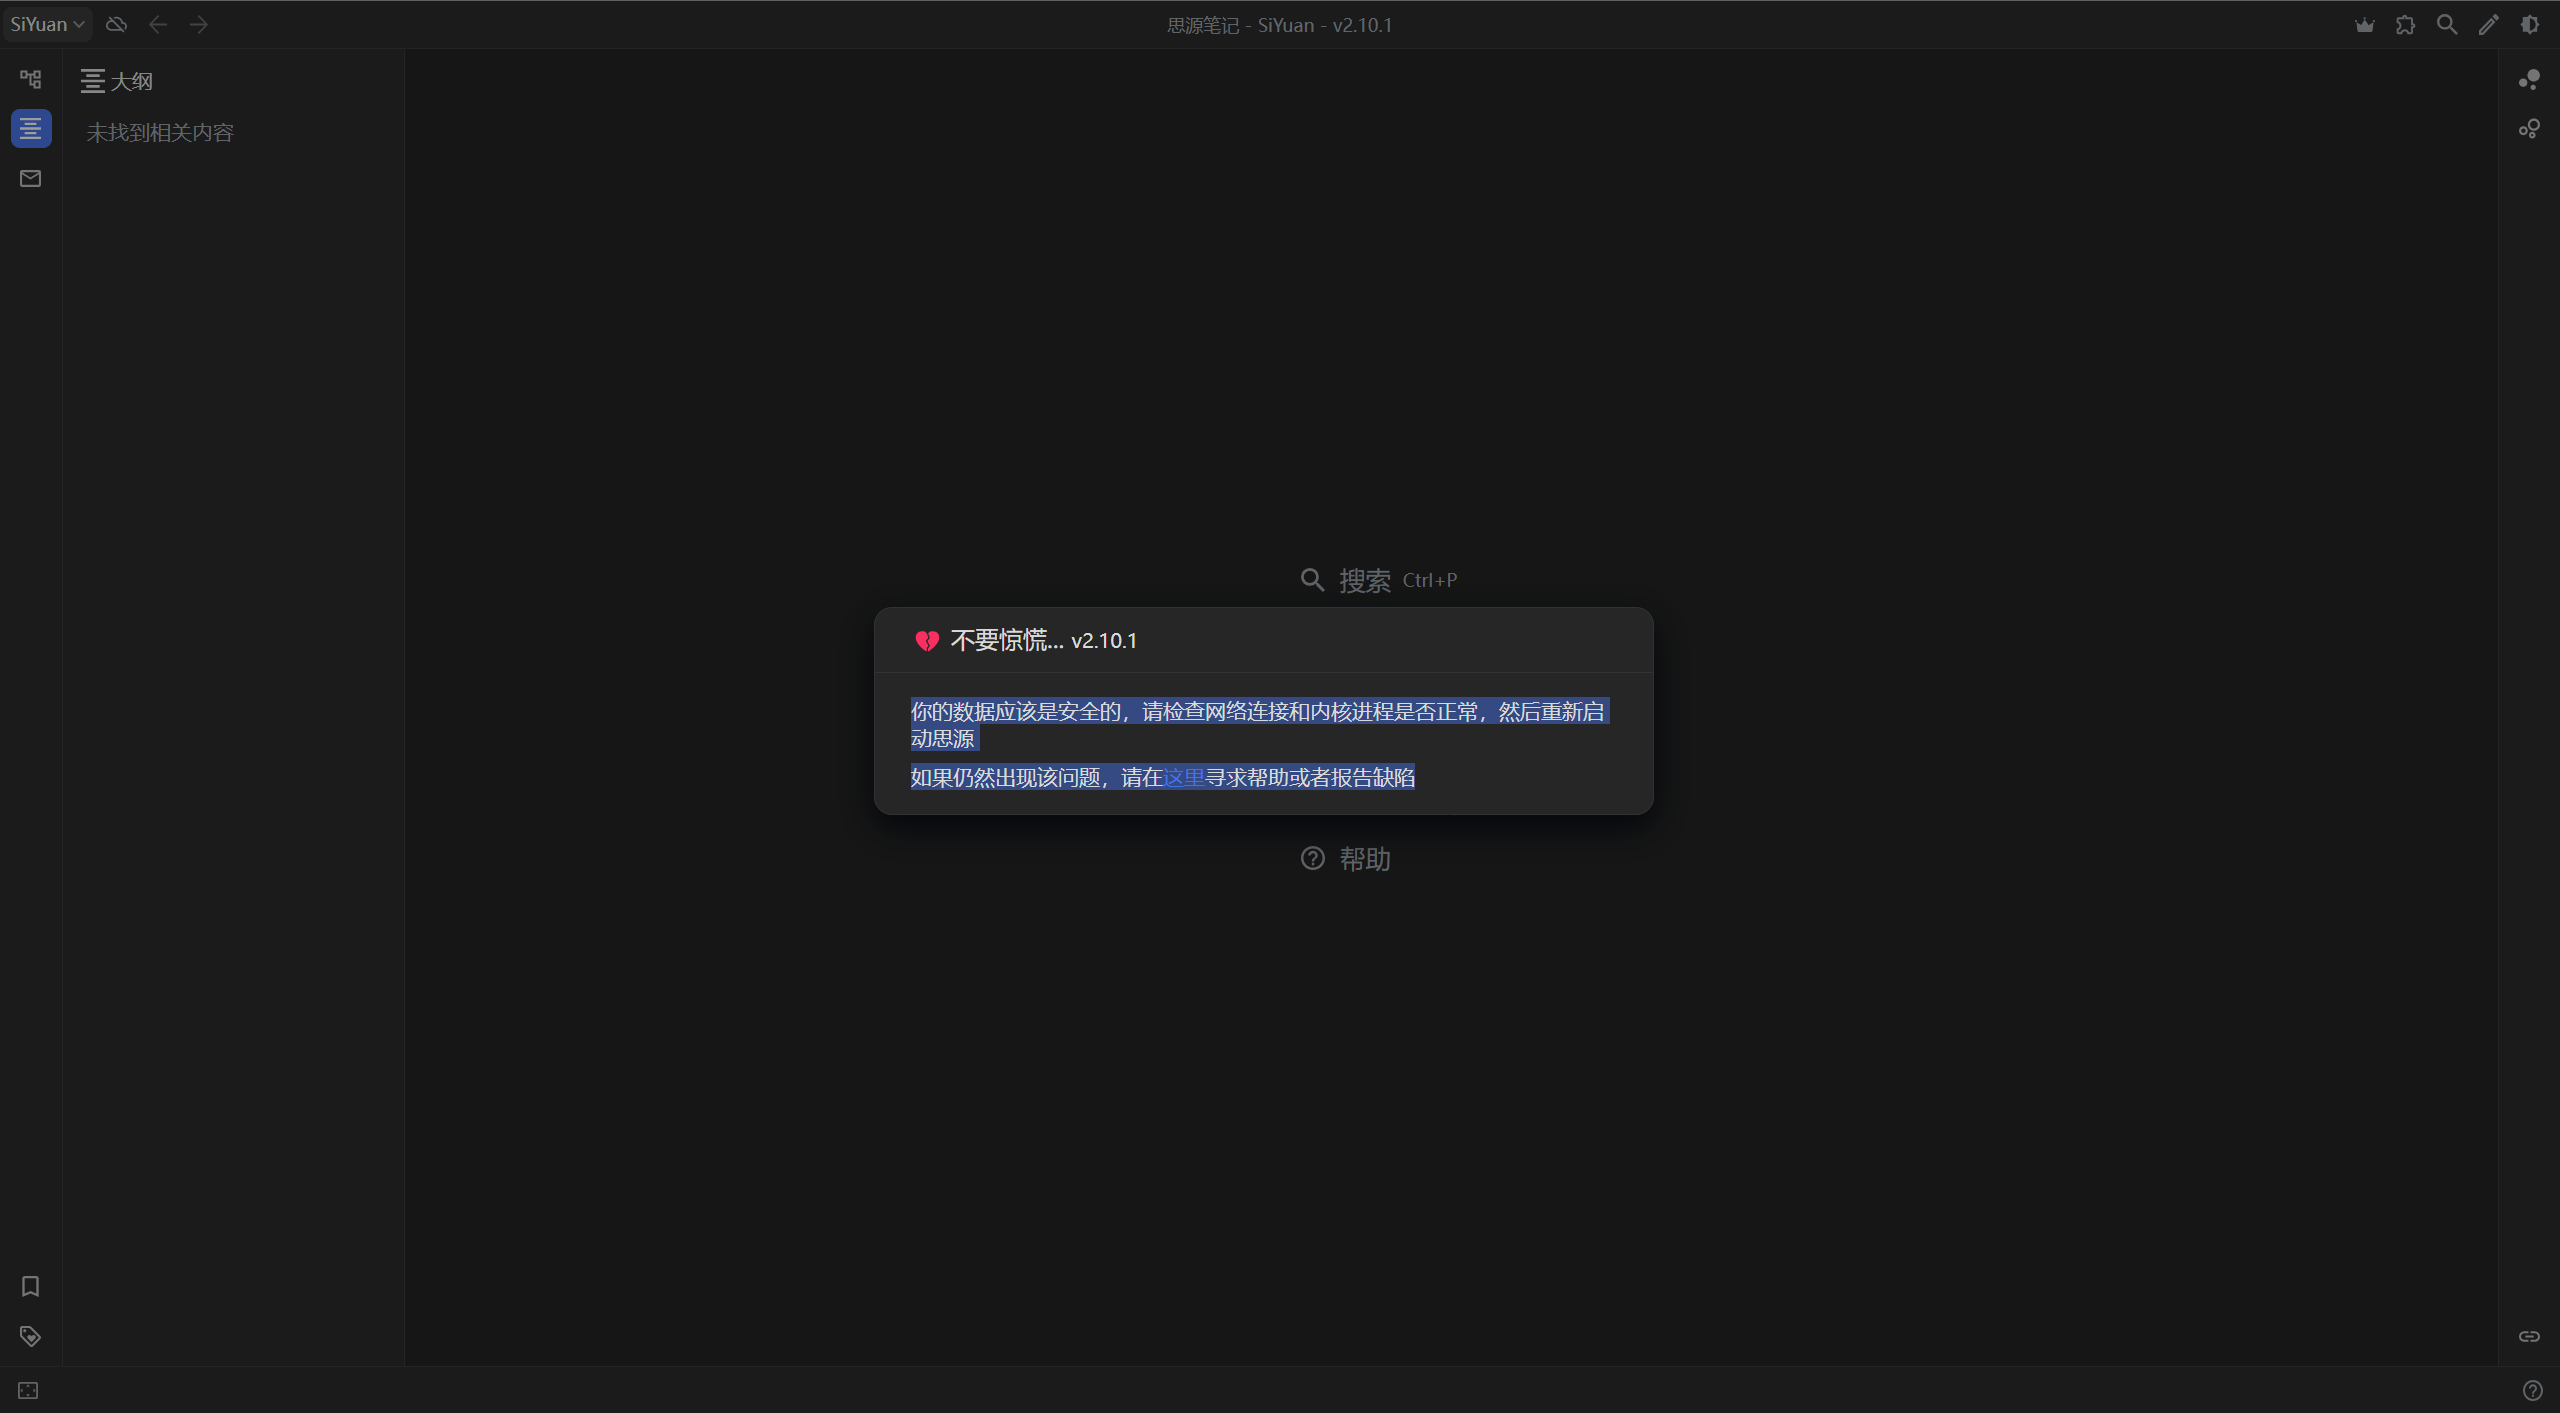Open the Inbox panel icon
The image size is (2560, 1413).
coord(30,179)
